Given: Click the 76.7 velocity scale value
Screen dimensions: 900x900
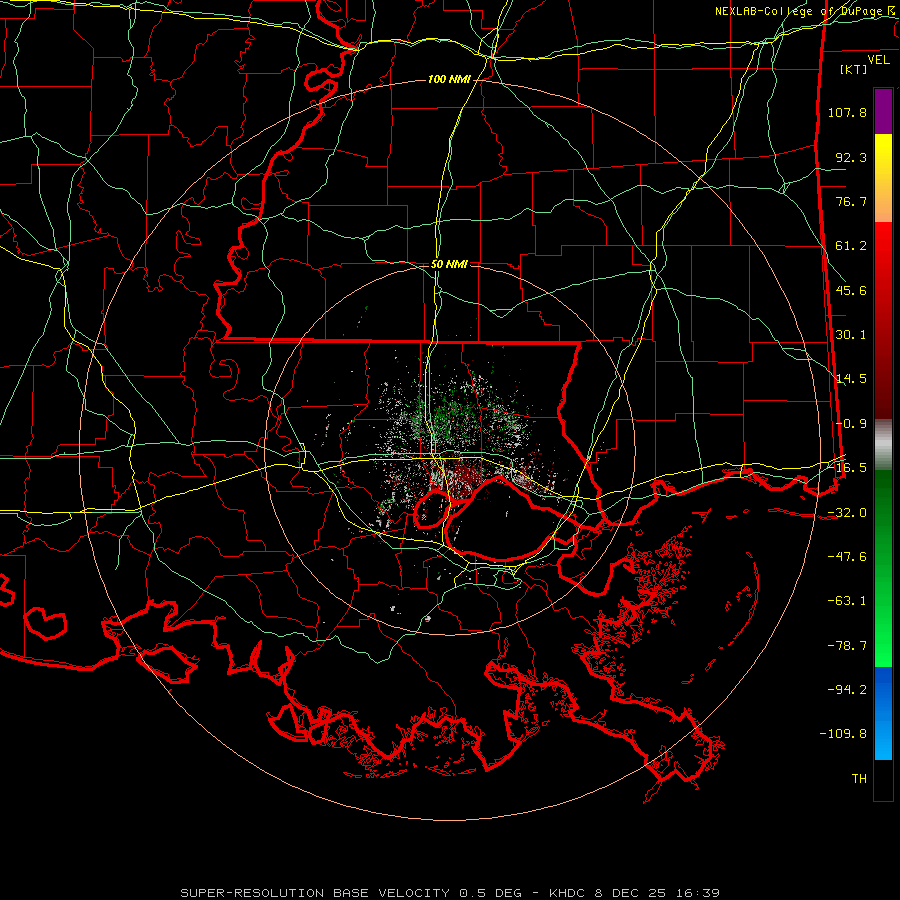Looking at the screenshot, I should (x=851, y=201).
